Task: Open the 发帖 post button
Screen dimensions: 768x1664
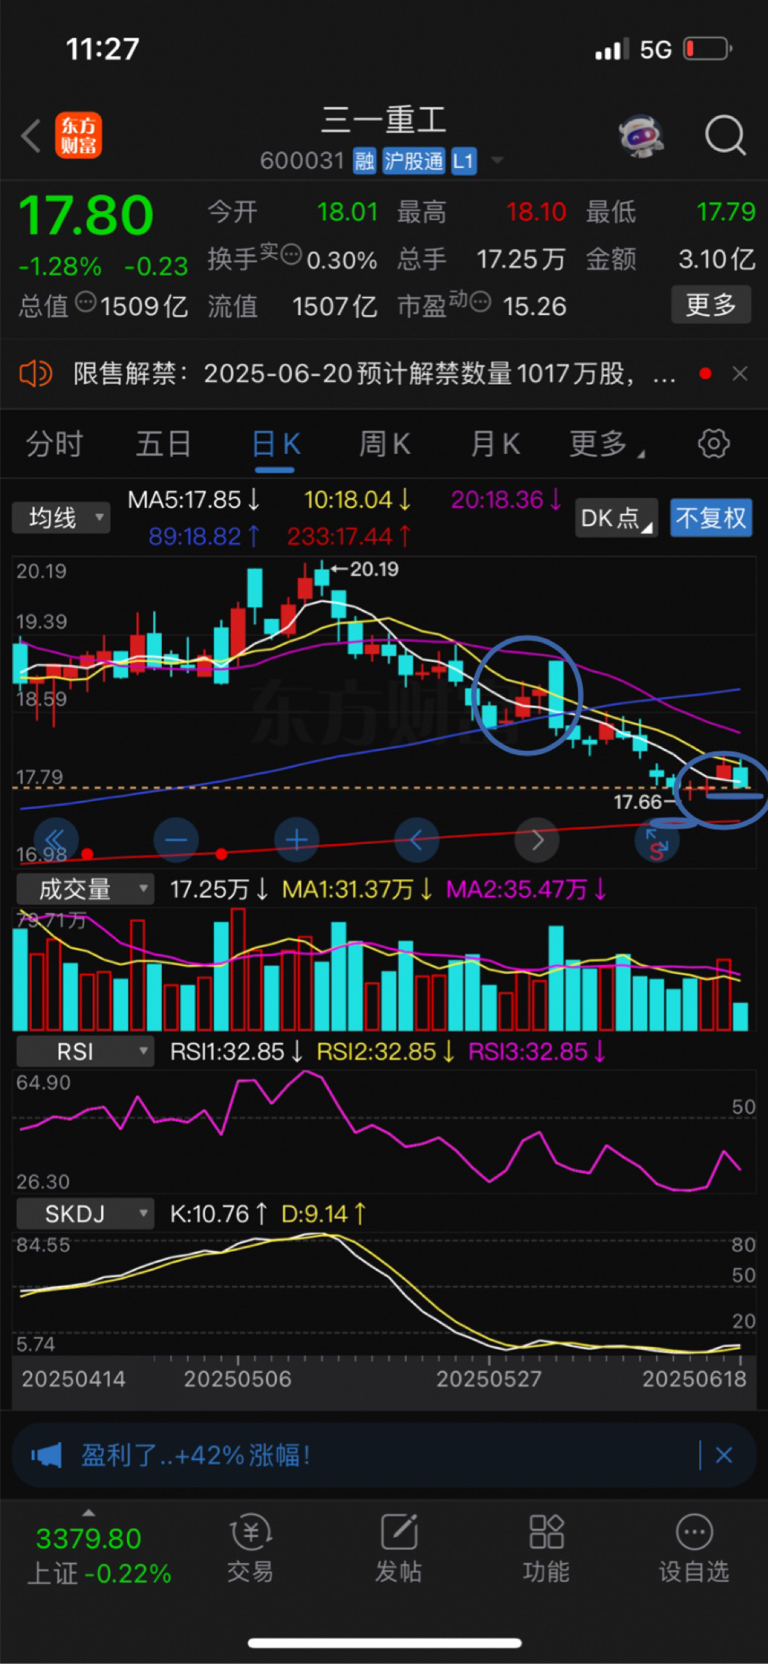Action: [x=398, y=1548]
